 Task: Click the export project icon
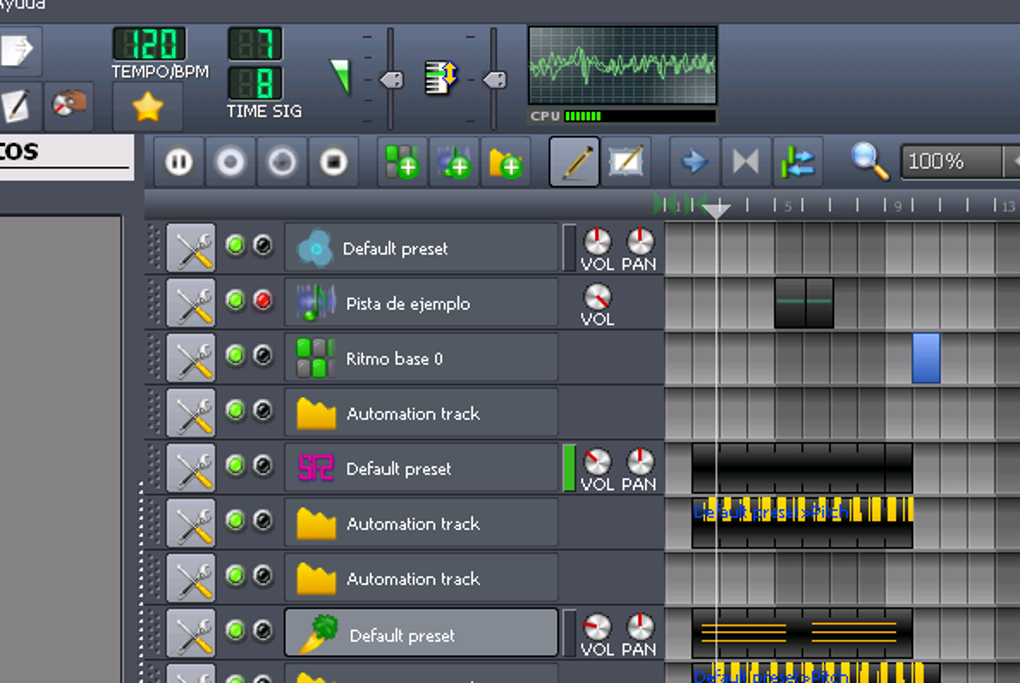click(x=18, y=50)
